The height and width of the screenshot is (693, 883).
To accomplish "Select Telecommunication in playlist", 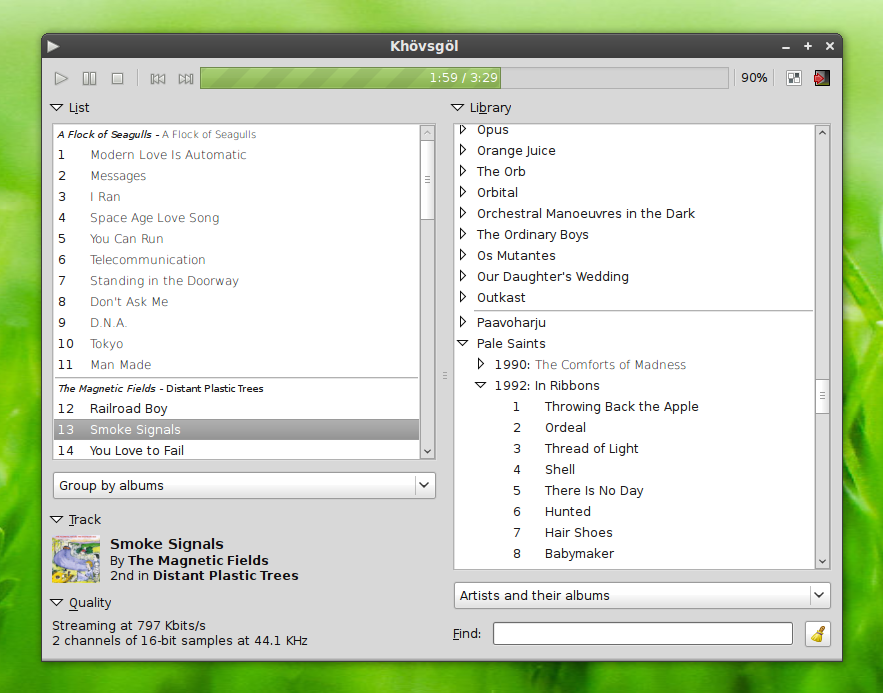I will [237, 260].
